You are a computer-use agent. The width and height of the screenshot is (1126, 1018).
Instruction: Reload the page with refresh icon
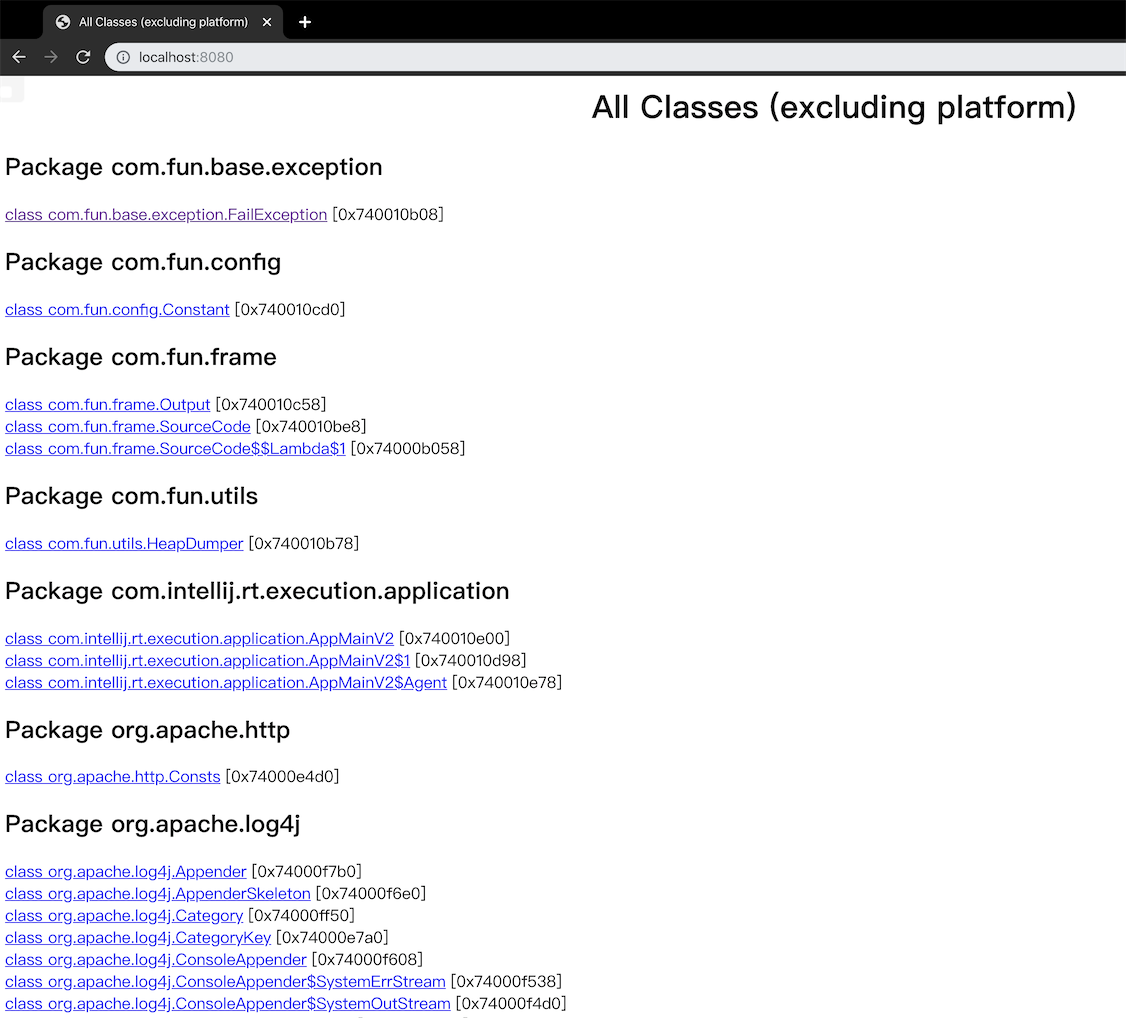pyautogui.click(x=83, y=57)
